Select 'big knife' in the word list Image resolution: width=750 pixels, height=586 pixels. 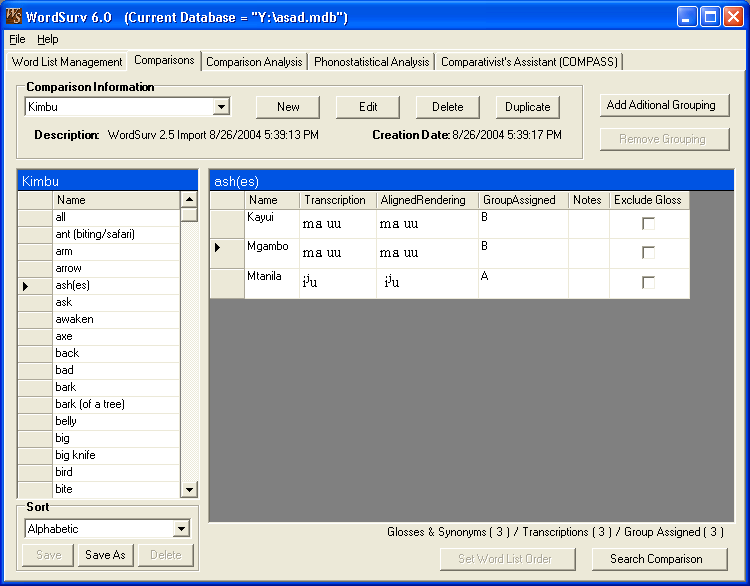pos(116,455)
